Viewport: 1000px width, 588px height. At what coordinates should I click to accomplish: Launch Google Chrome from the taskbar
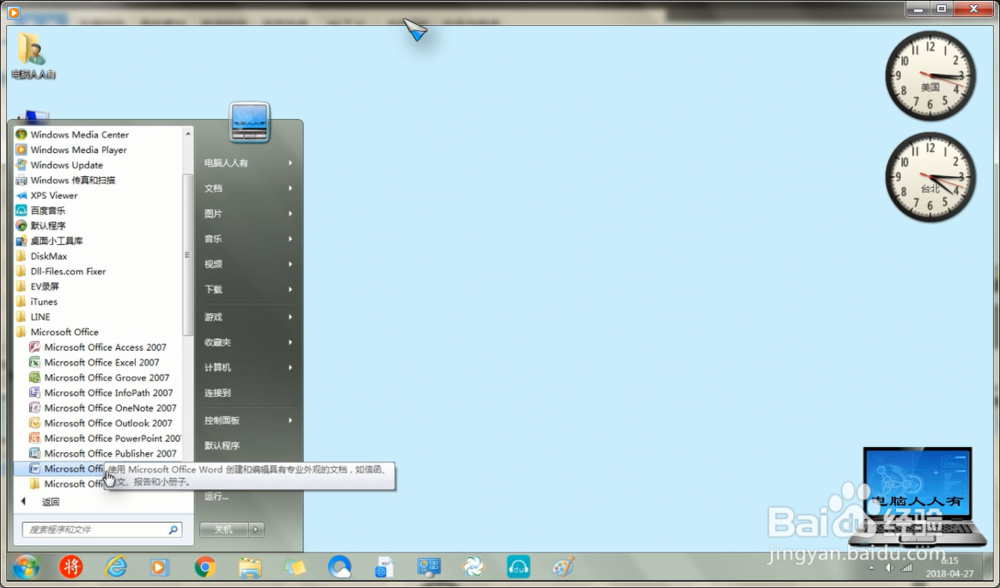coord(205,566)
